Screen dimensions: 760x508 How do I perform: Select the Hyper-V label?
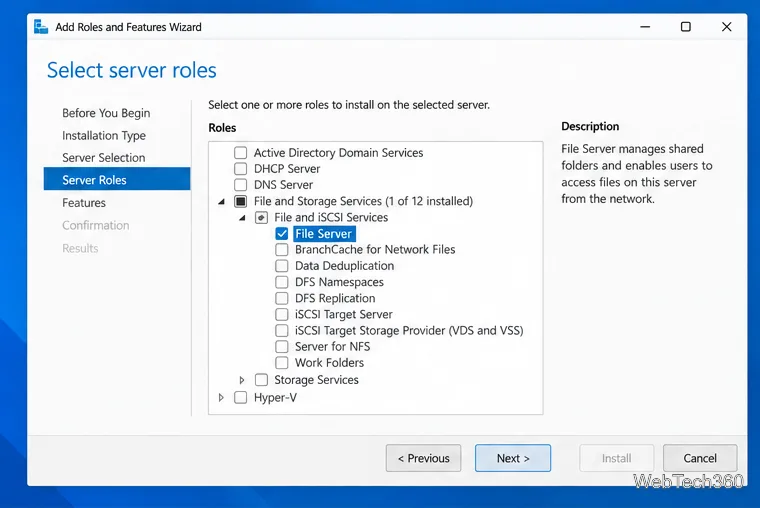(275, 397)
